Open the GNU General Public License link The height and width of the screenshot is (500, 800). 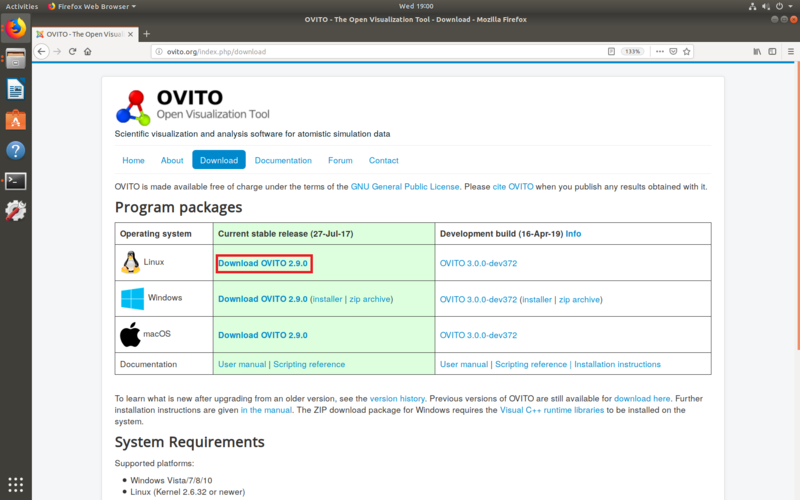click(x=405, y=187)
